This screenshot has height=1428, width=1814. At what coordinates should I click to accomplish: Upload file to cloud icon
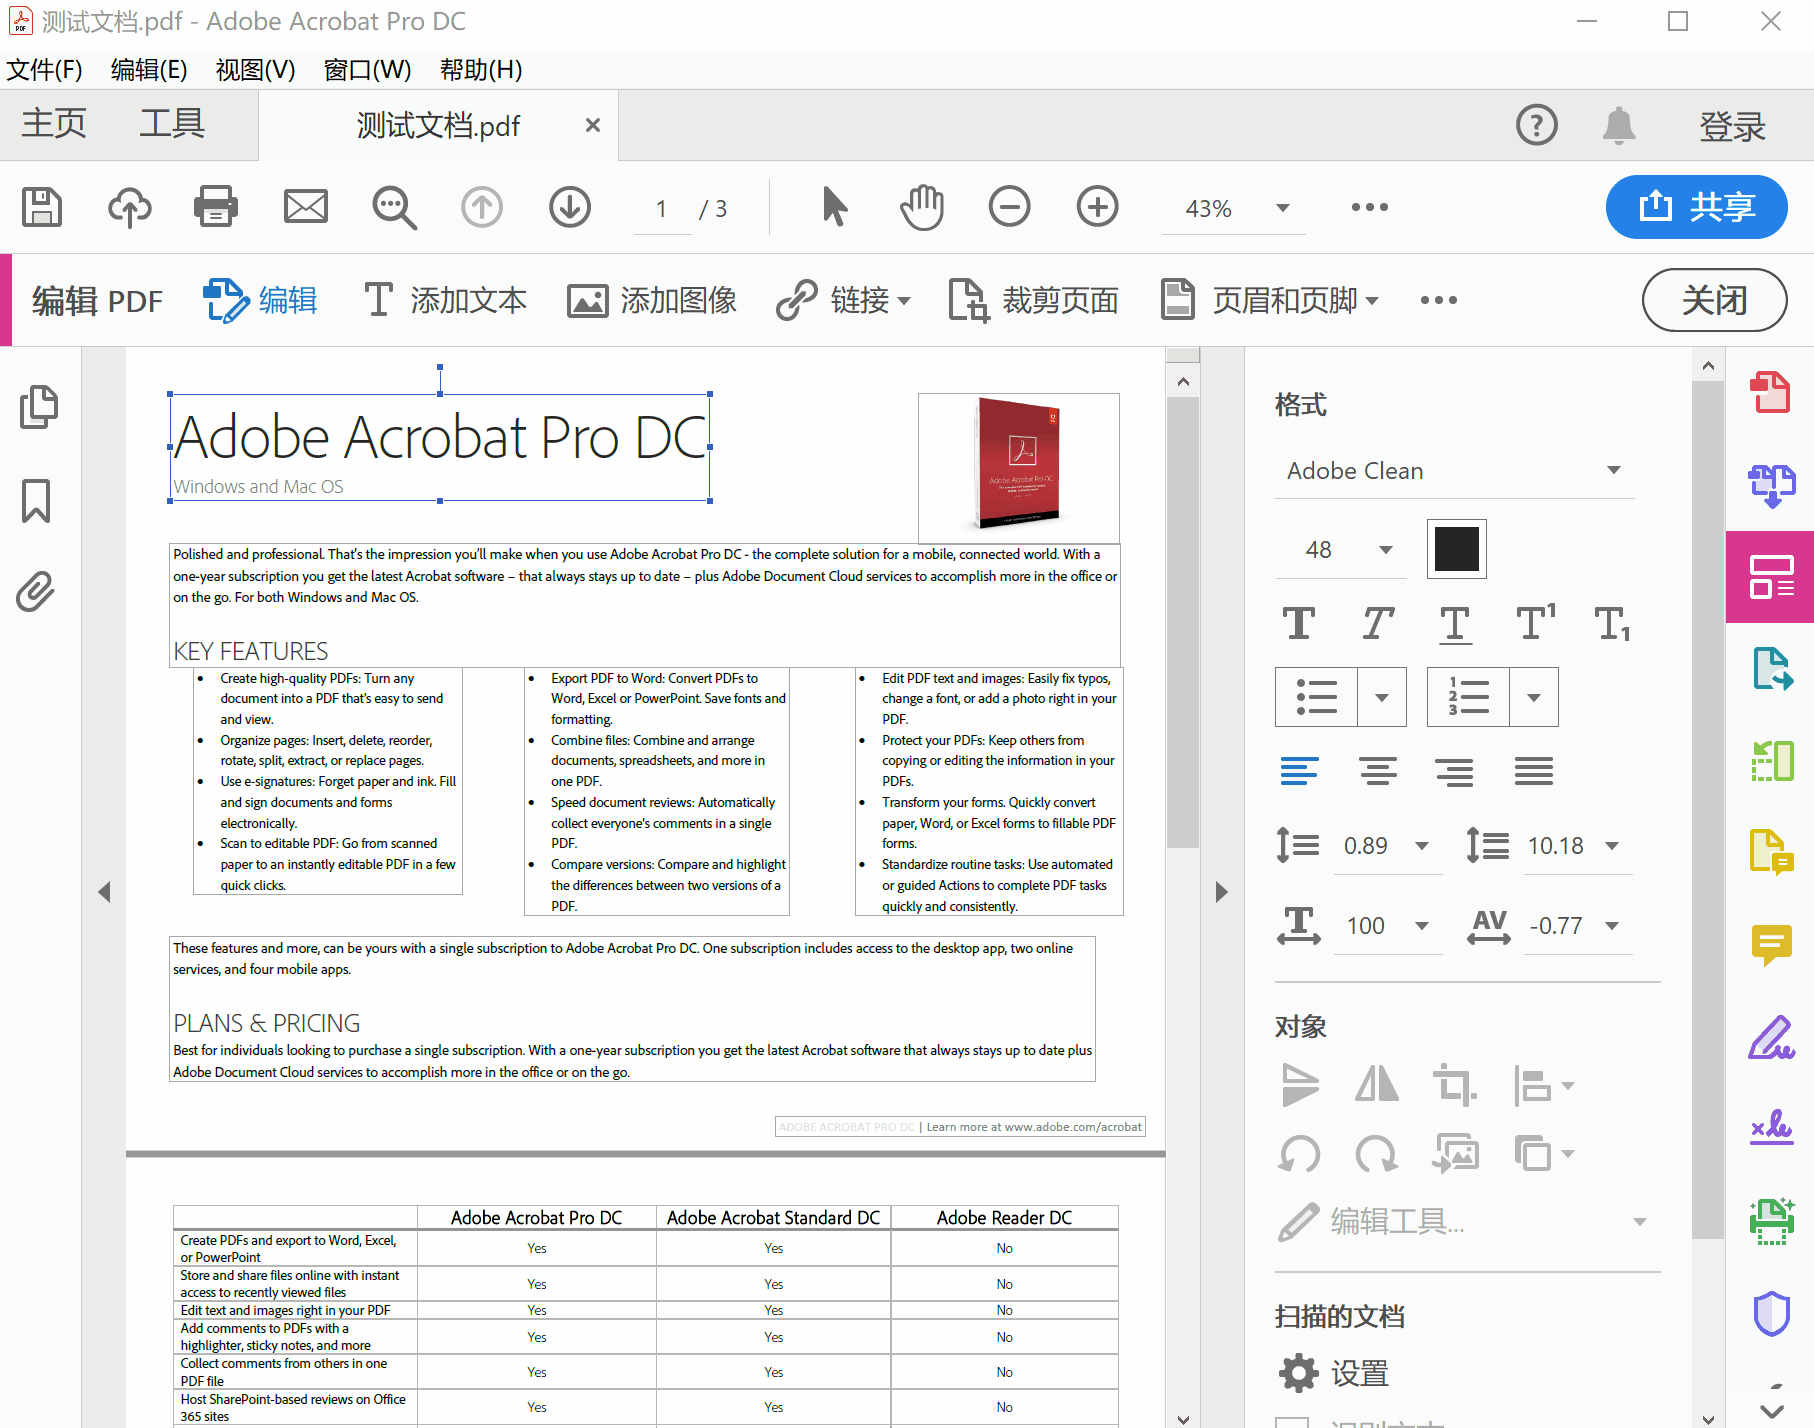(x=130, y=208)
